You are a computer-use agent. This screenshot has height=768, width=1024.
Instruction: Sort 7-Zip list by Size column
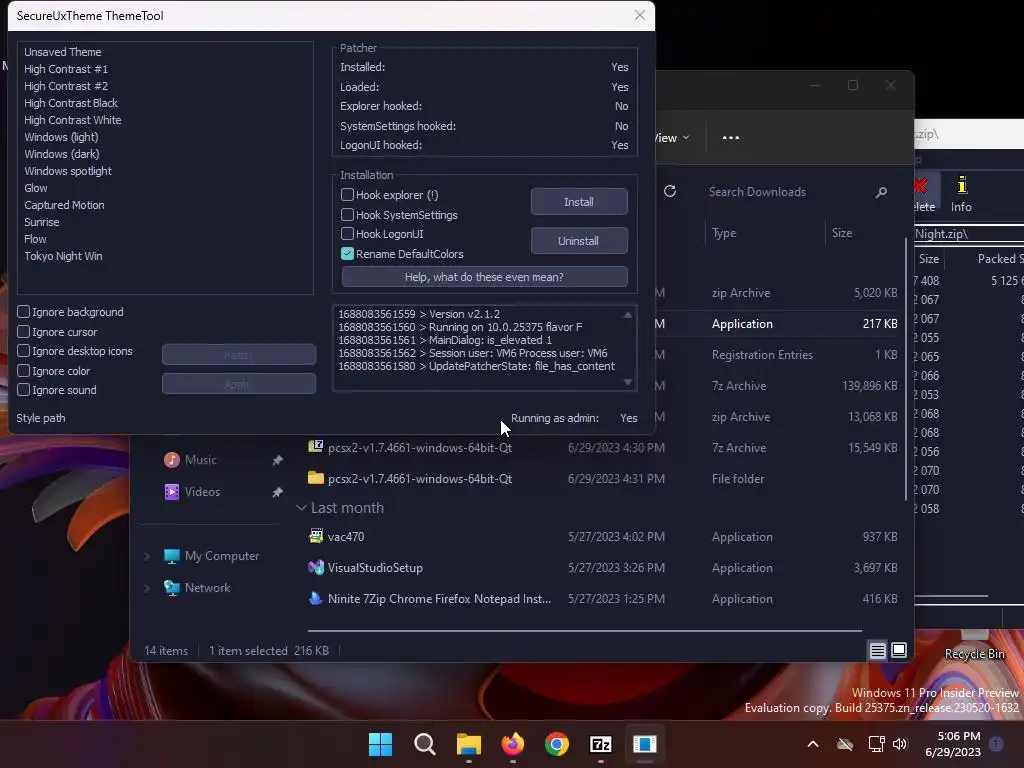(x=929, y=259)
